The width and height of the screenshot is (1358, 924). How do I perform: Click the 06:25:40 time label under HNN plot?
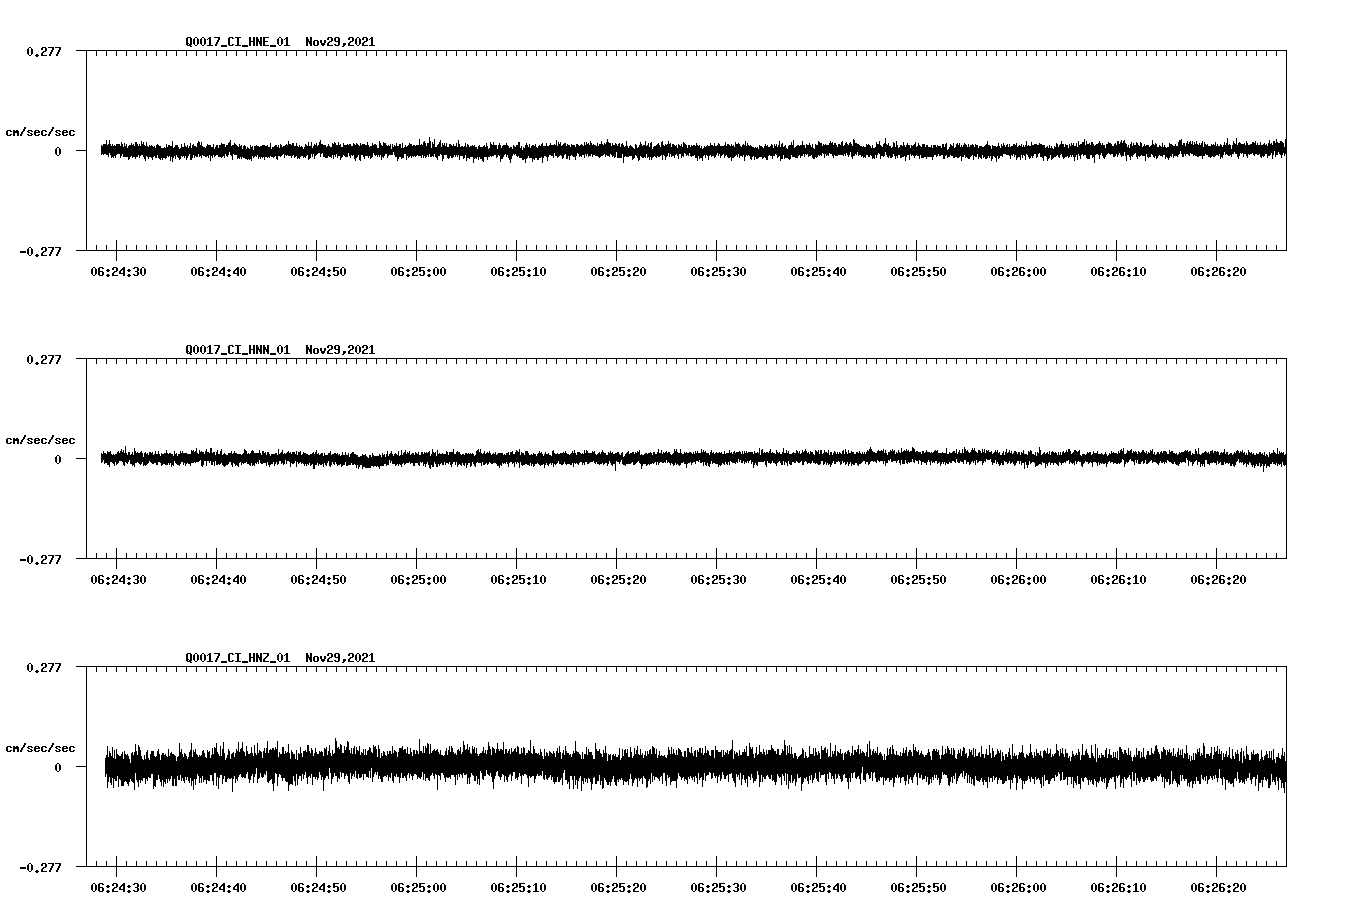click(x=818, y=579)
